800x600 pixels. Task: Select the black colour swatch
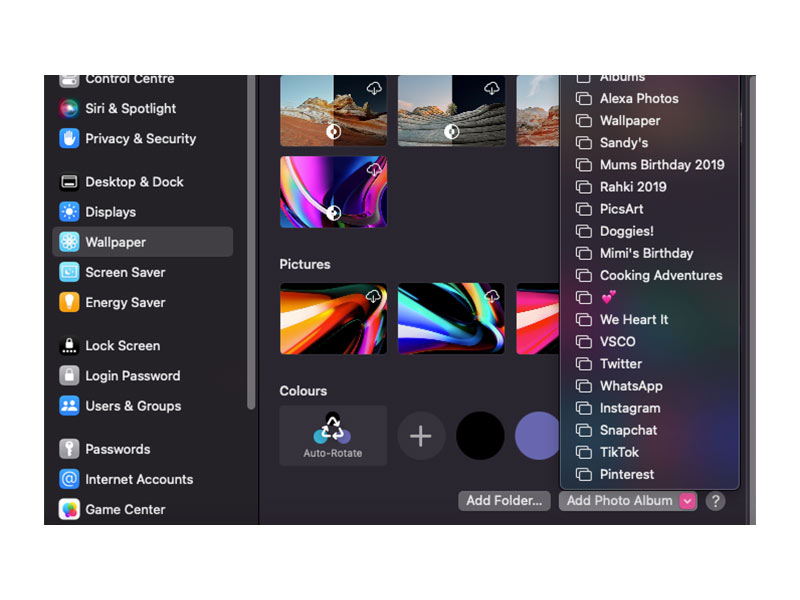coord(480,436)
